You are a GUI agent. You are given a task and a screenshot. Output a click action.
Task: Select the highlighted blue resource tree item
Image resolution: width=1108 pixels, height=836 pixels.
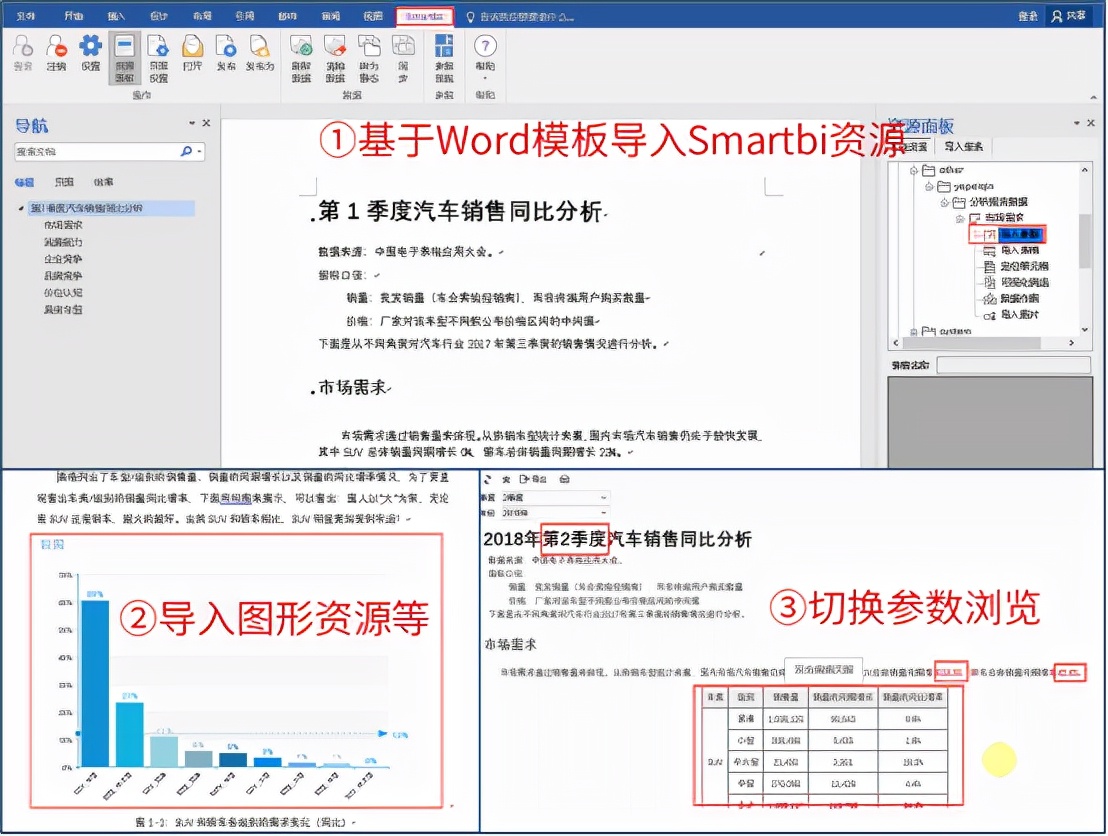pyautogui.click(x=1020, y=234)
